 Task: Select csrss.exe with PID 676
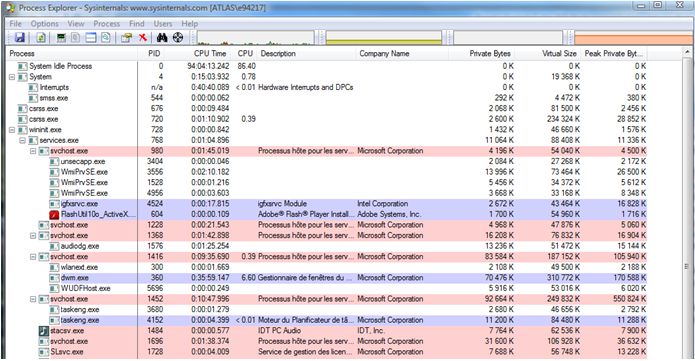click(x=326, y=109)
